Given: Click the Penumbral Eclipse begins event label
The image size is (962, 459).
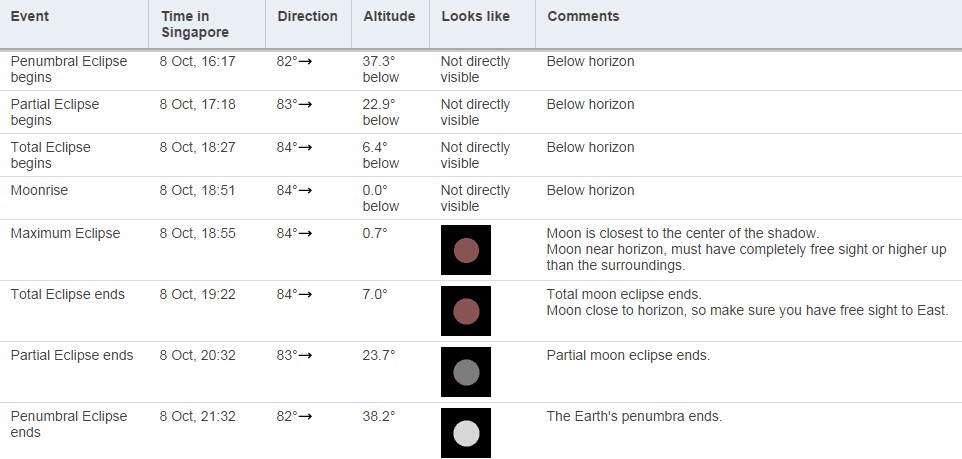Looking at the screenshot, I should 69,69.
